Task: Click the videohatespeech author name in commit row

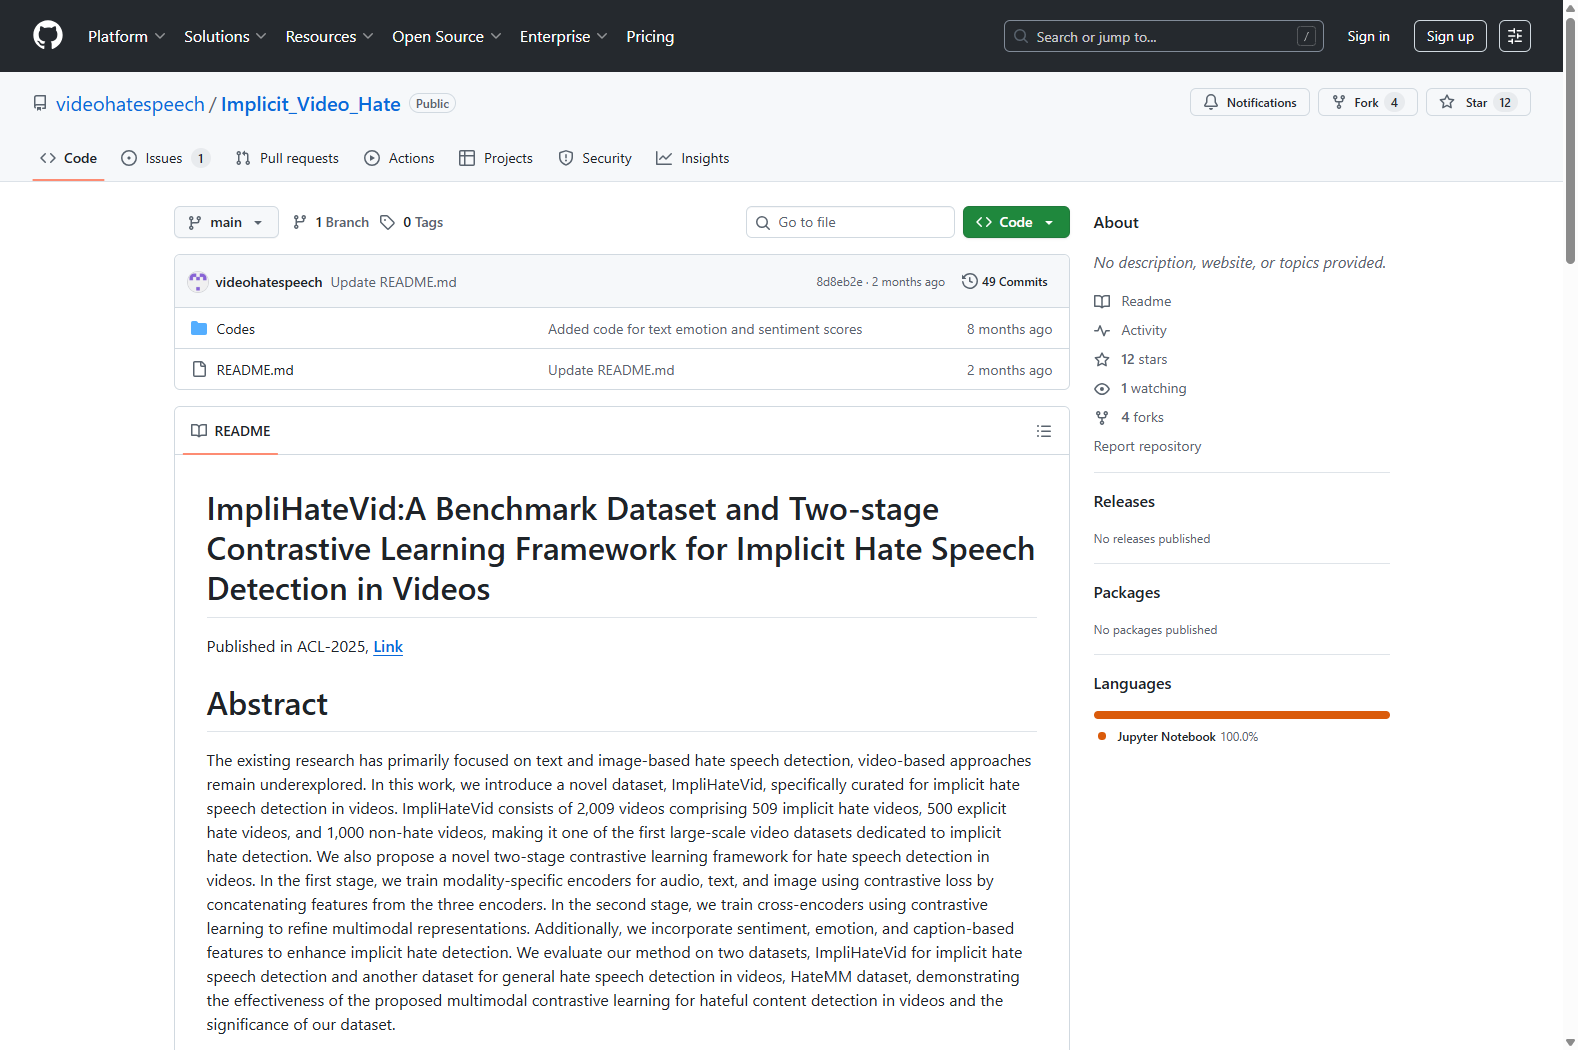Action: [x=269, y=282]
